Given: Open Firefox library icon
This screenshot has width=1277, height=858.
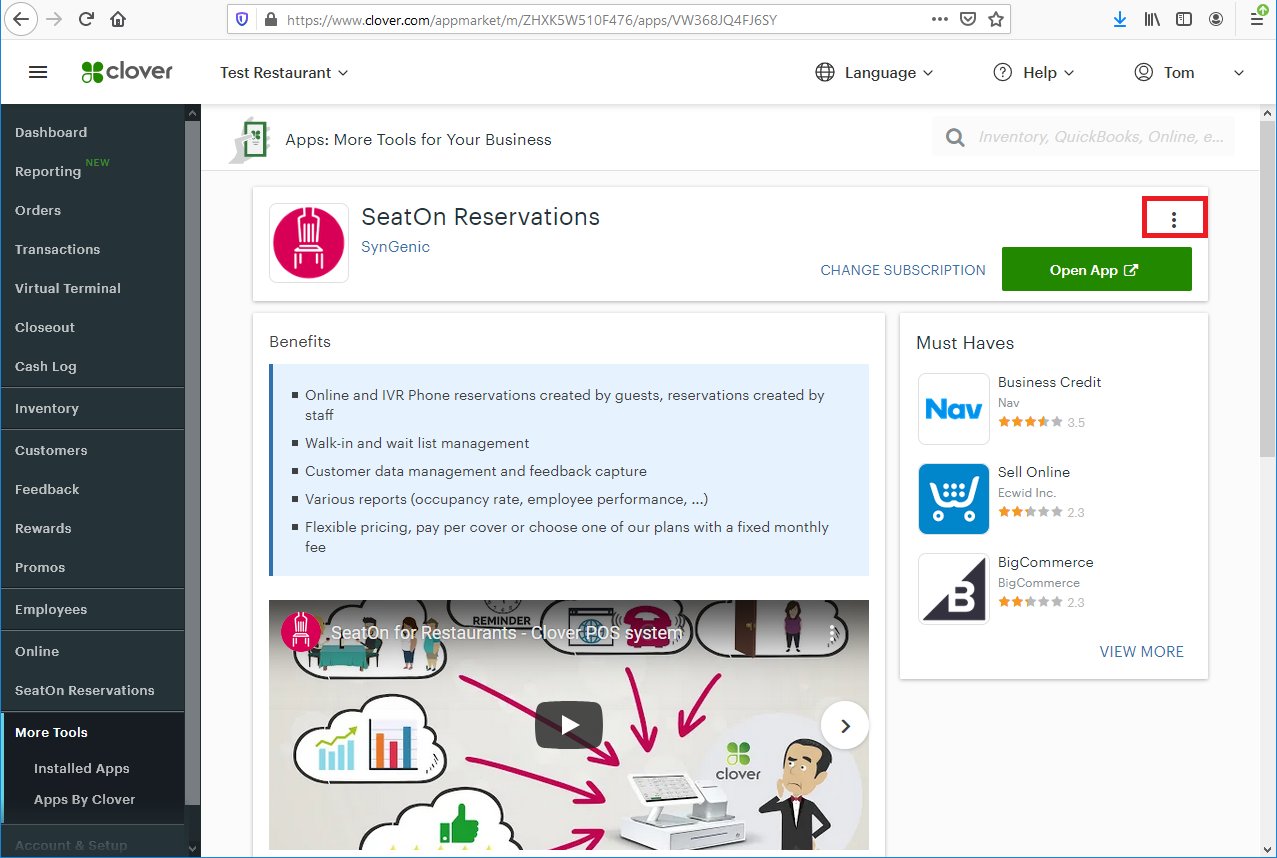Looking at the screenshot, I should 1152,19.
